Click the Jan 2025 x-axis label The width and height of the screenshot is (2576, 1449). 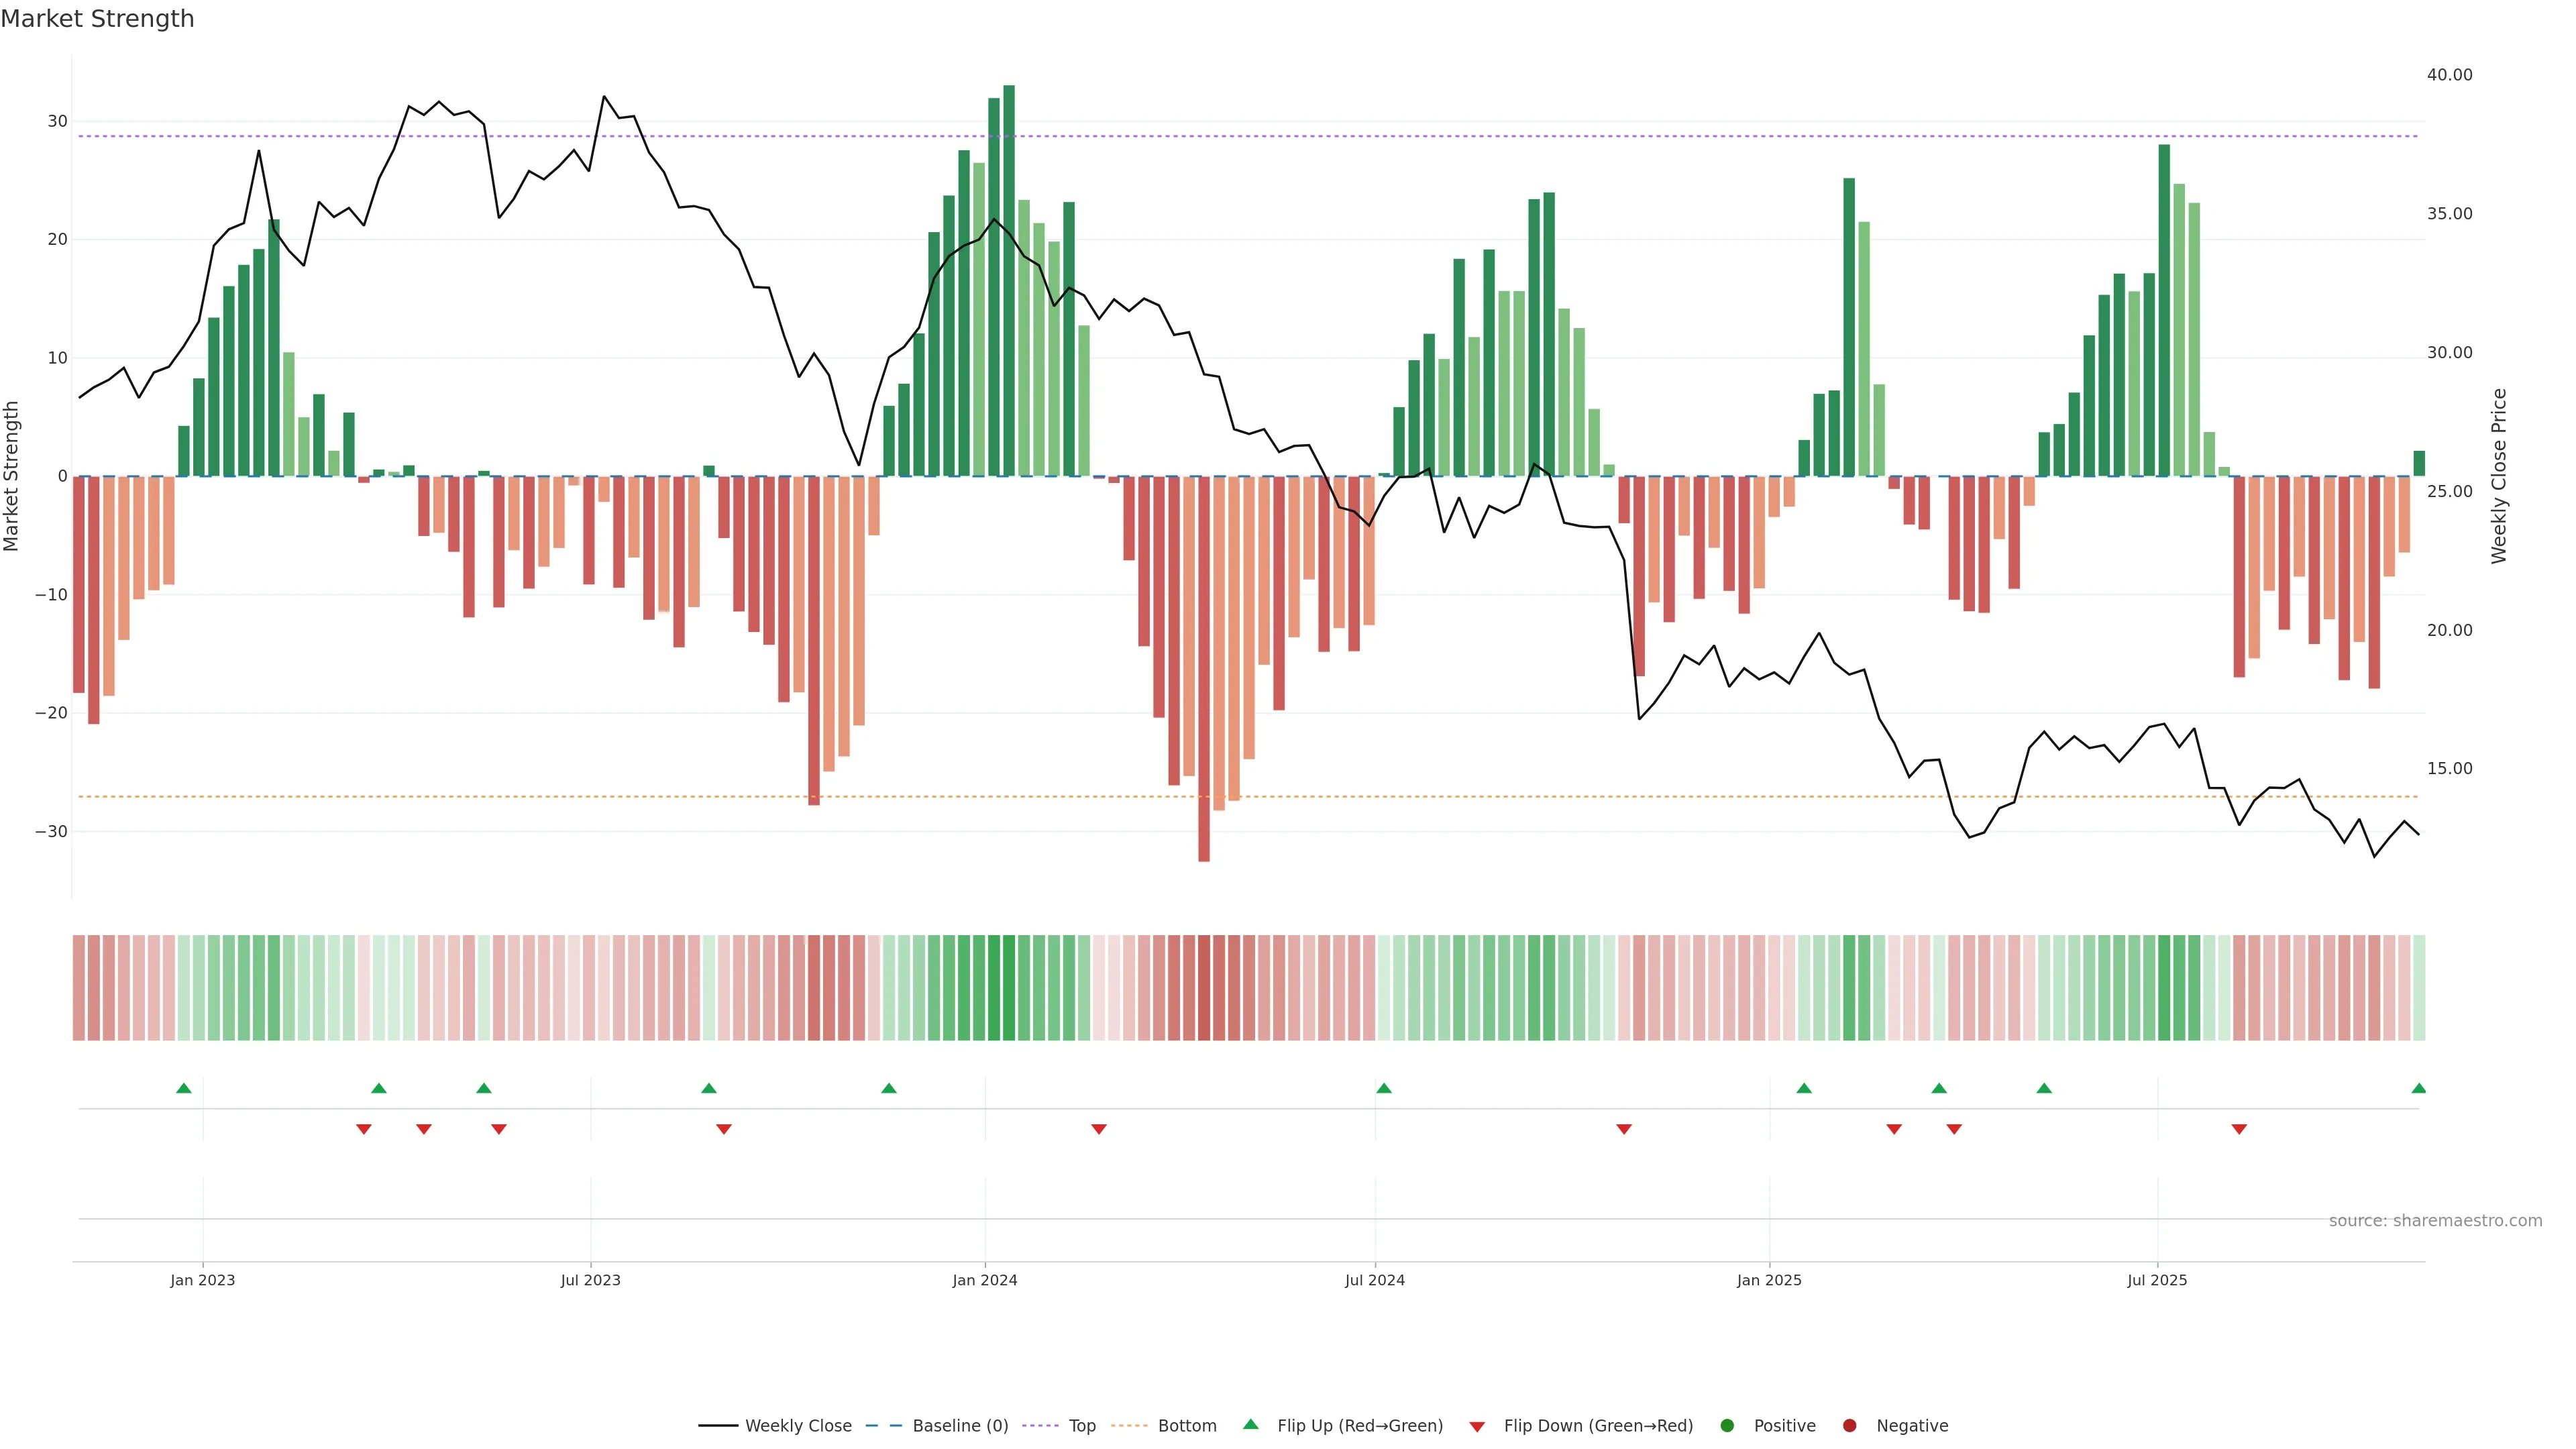(1769, 1280)
